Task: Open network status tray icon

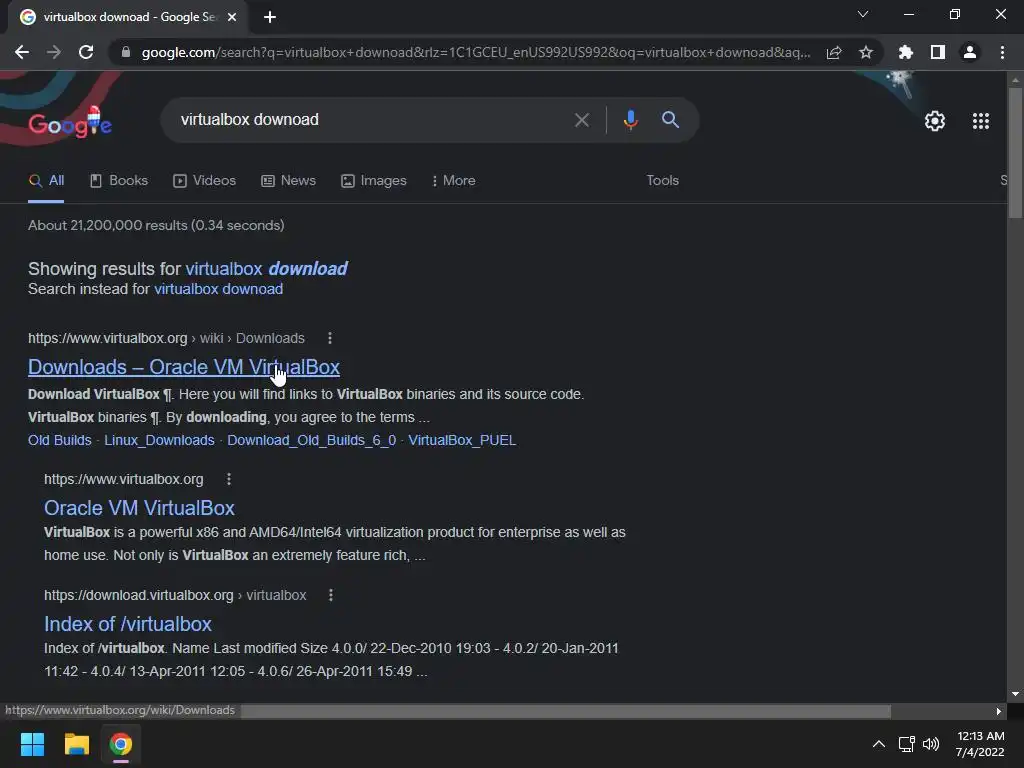Action: coord(906,744)
